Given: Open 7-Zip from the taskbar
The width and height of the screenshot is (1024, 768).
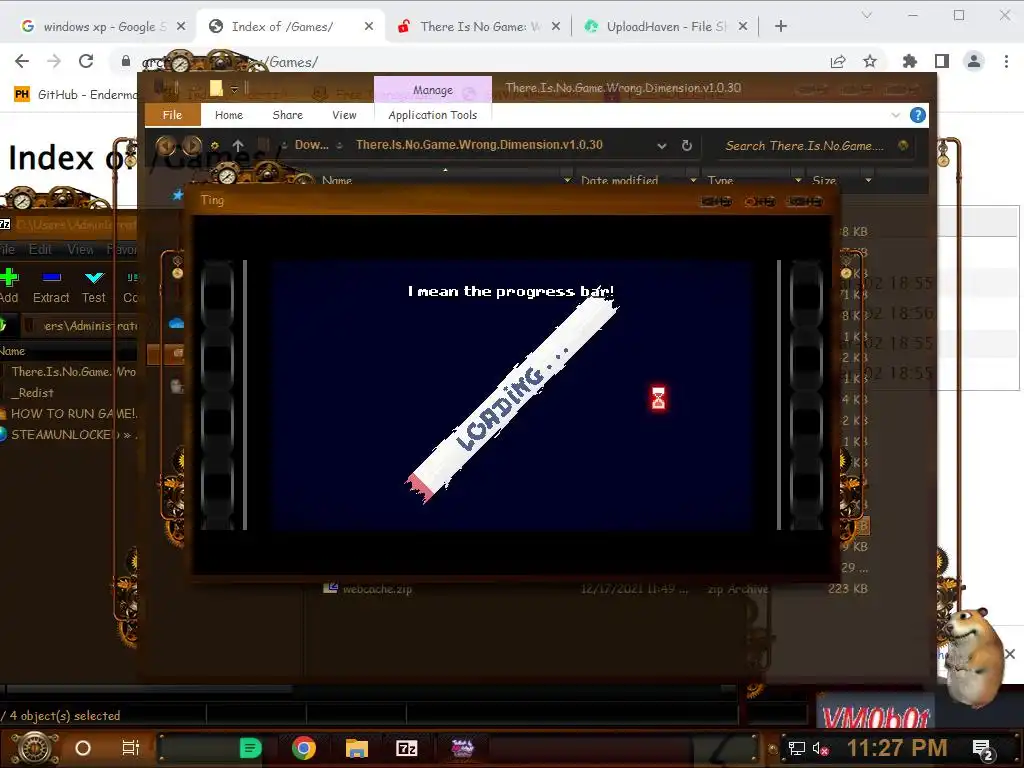Looking at the screenshot, I should pyautogui.click(x=407, y=748).
